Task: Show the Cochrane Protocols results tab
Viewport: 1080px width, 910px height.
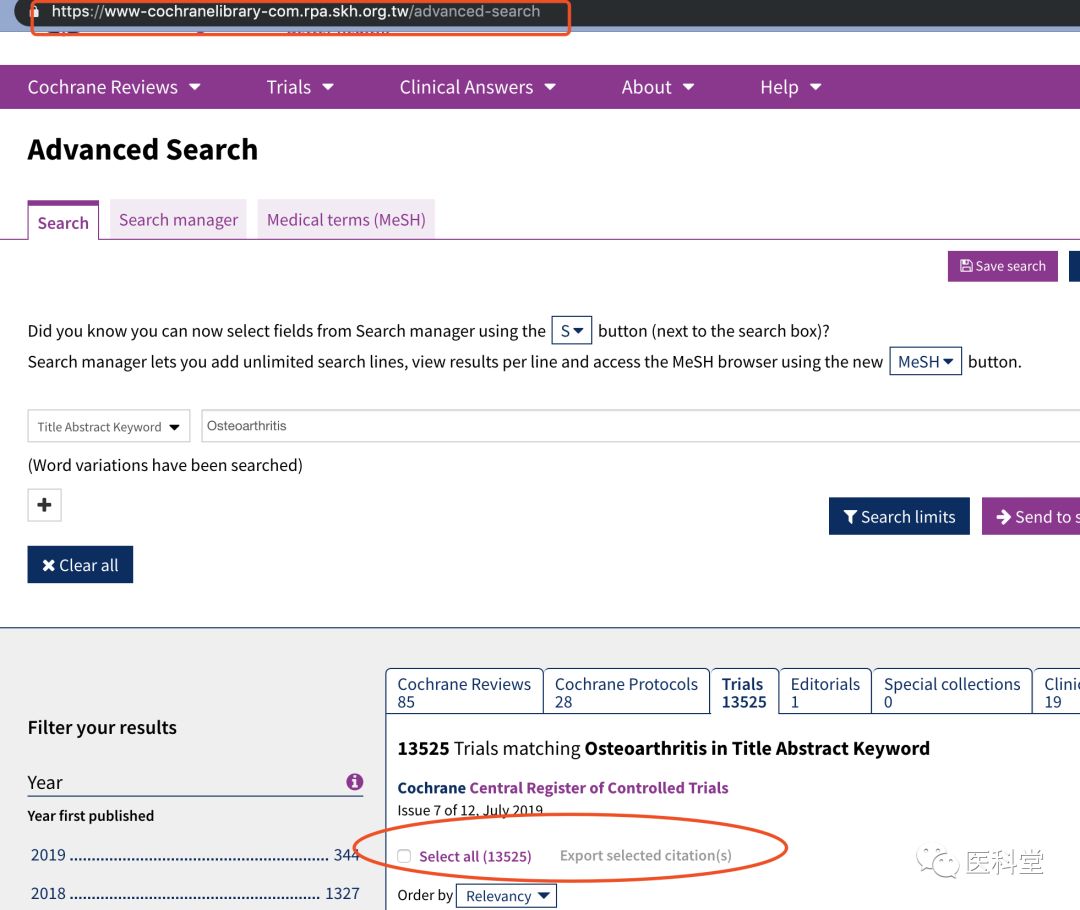Action: coord(626,692)
